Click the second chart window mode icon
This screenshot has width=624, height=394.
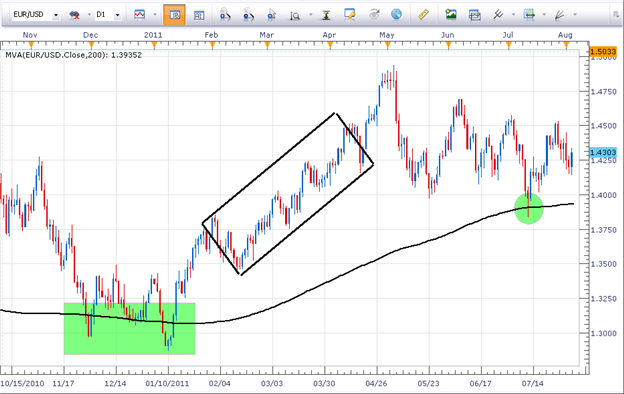coord(199,15)
